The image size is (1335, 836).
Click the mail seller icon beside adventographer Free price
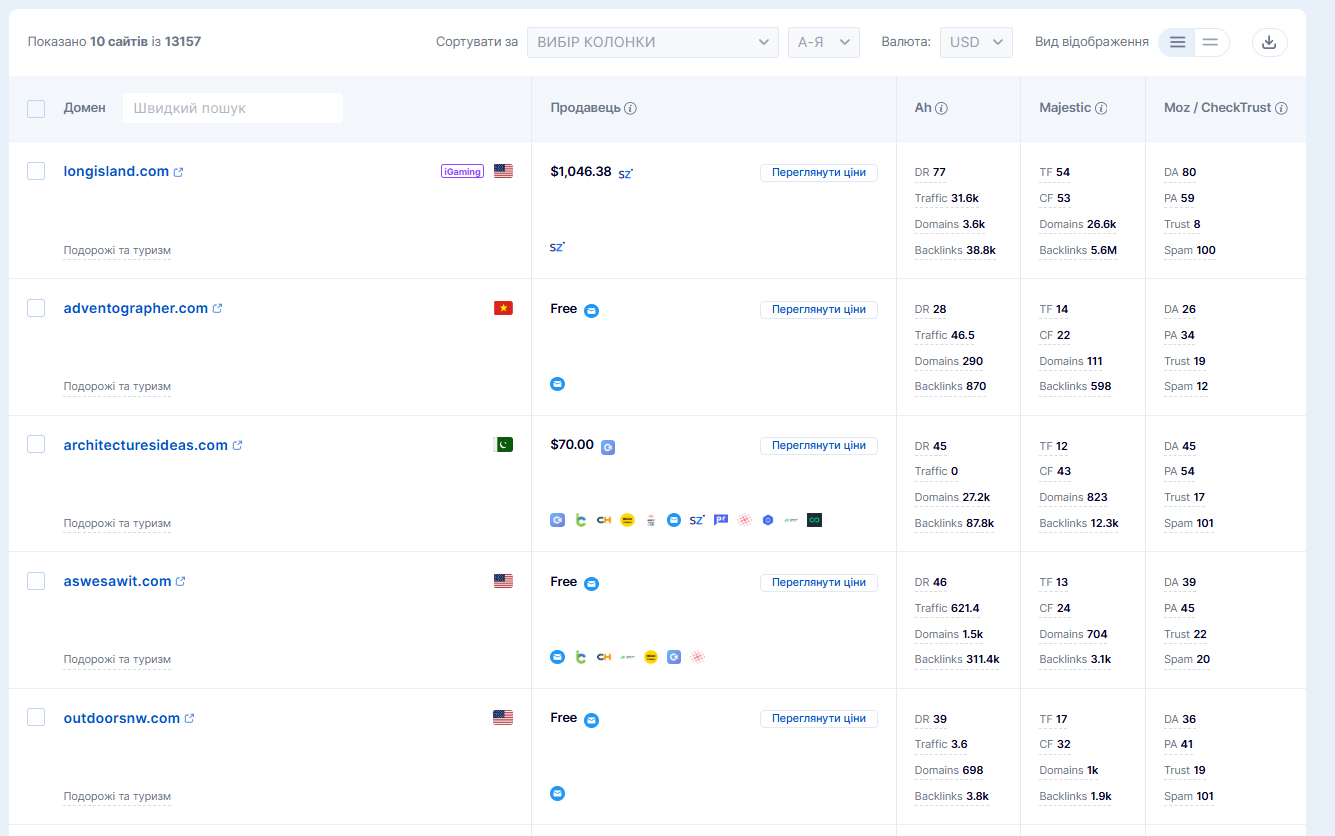[592, 311]
